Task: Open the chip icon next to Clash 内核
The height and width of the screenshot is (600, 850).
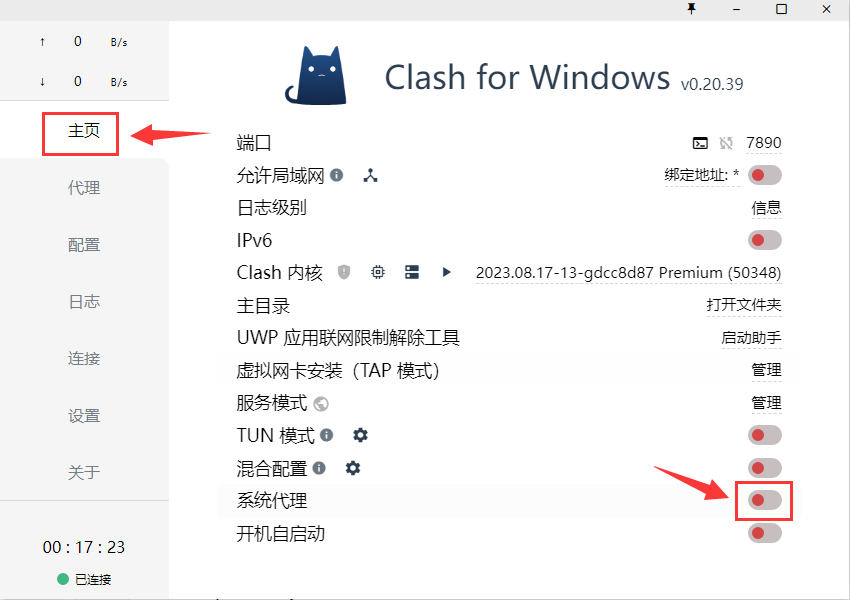Action: click(x=378, y=272)
